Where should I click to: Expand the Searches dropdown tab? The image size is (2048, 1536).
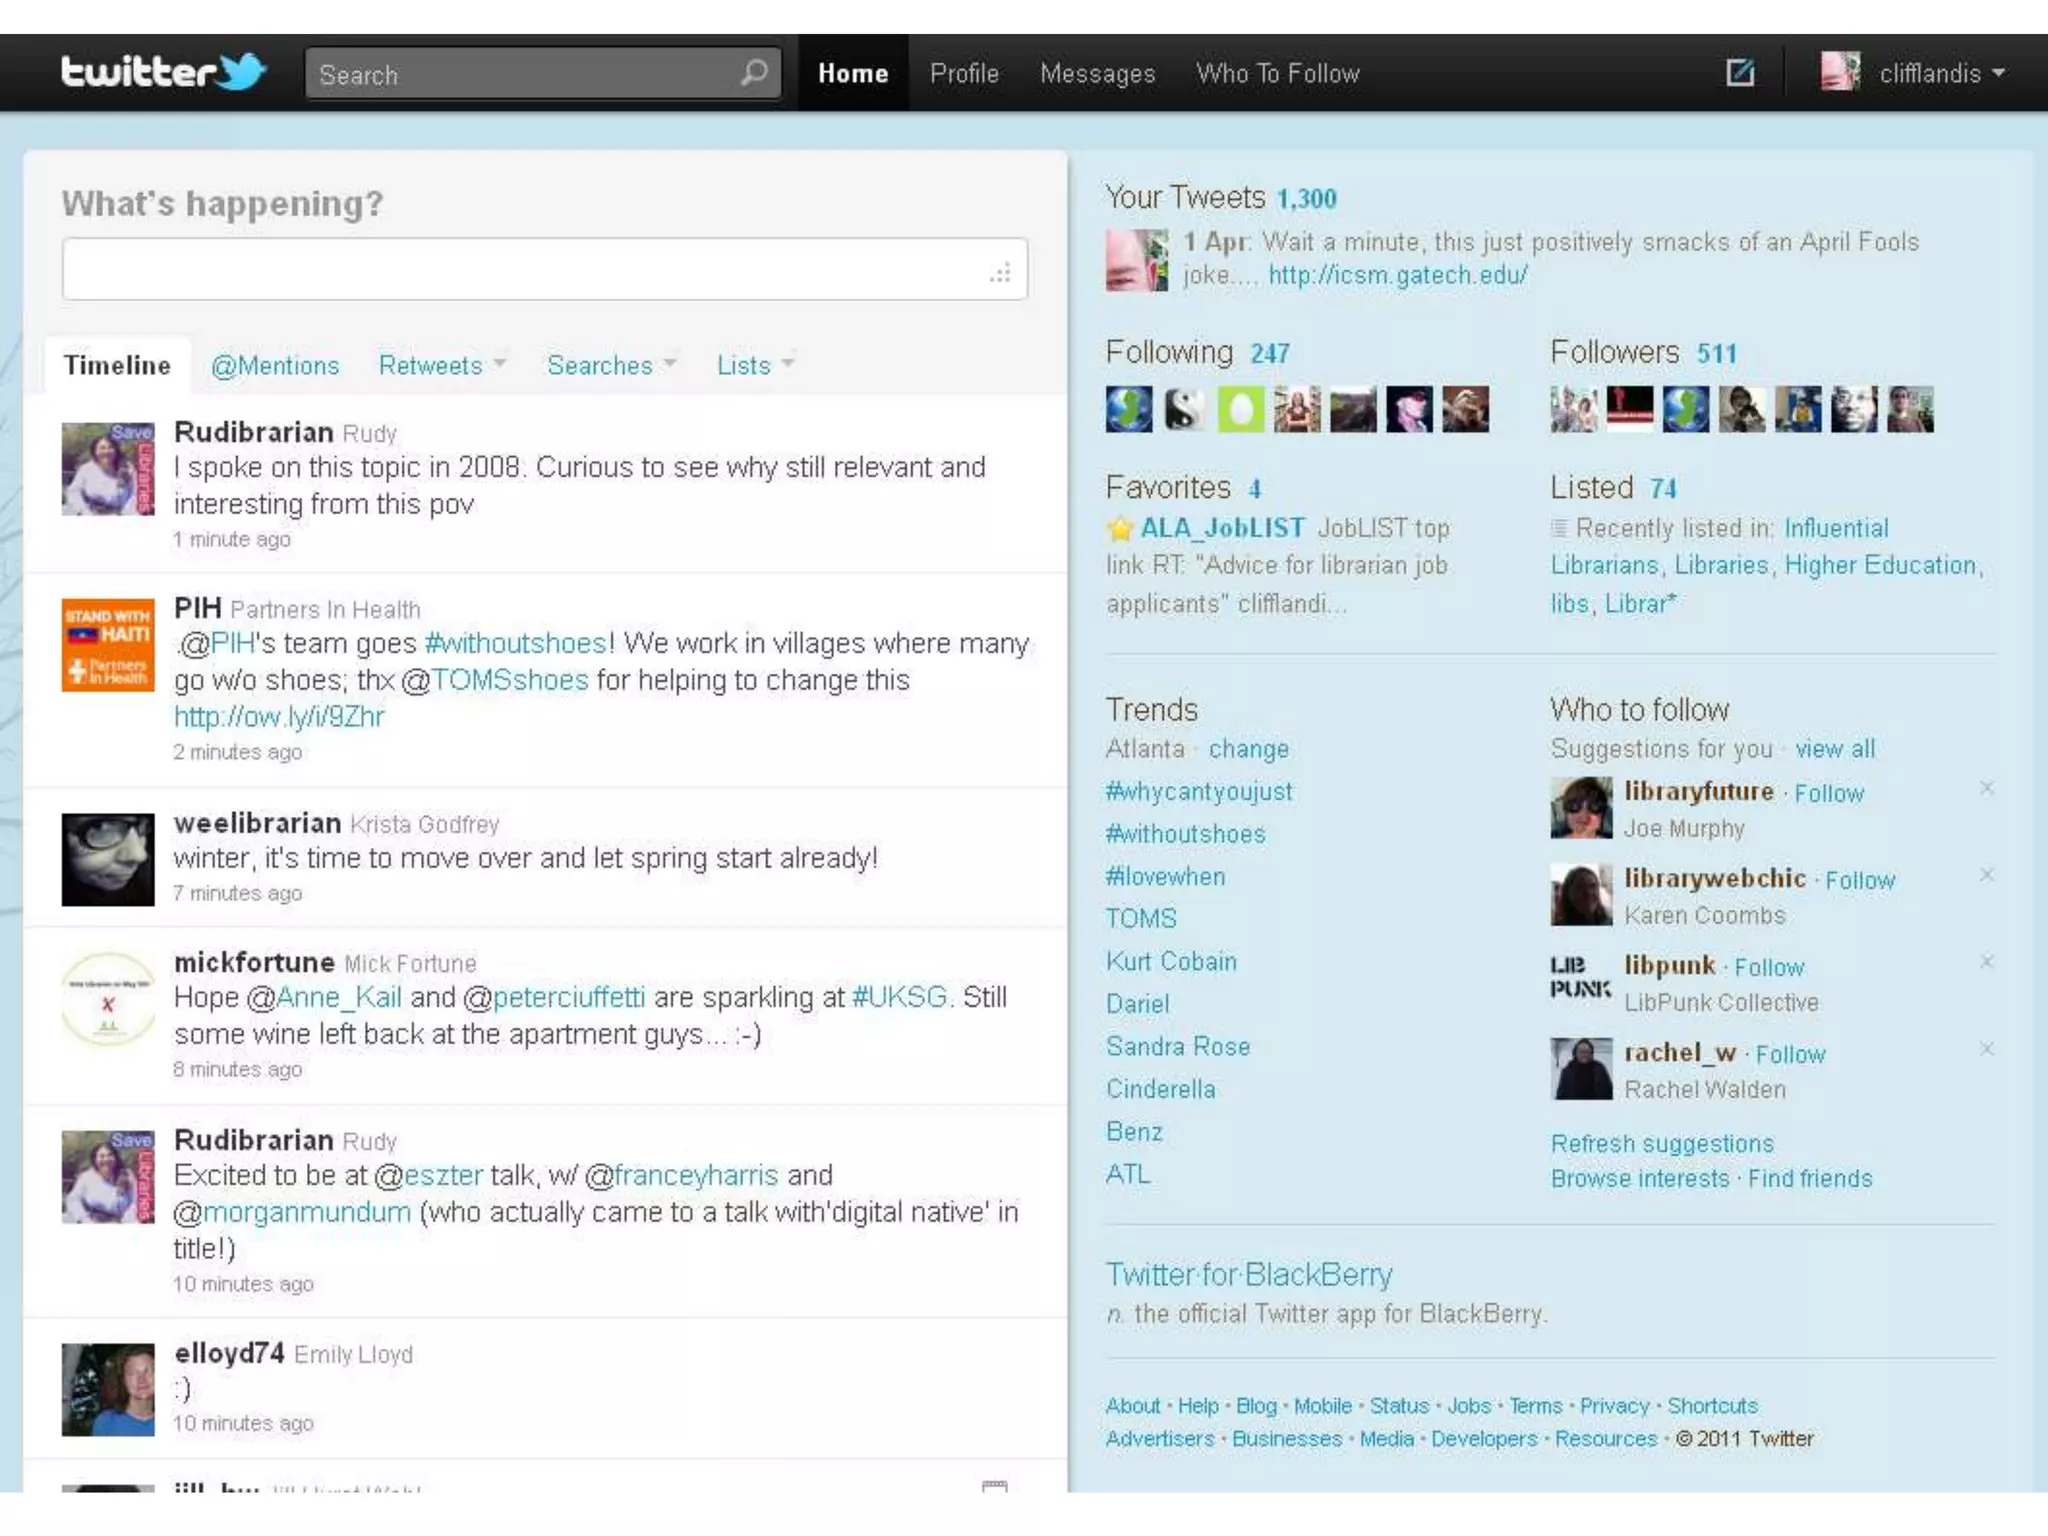tap(611, 365)
